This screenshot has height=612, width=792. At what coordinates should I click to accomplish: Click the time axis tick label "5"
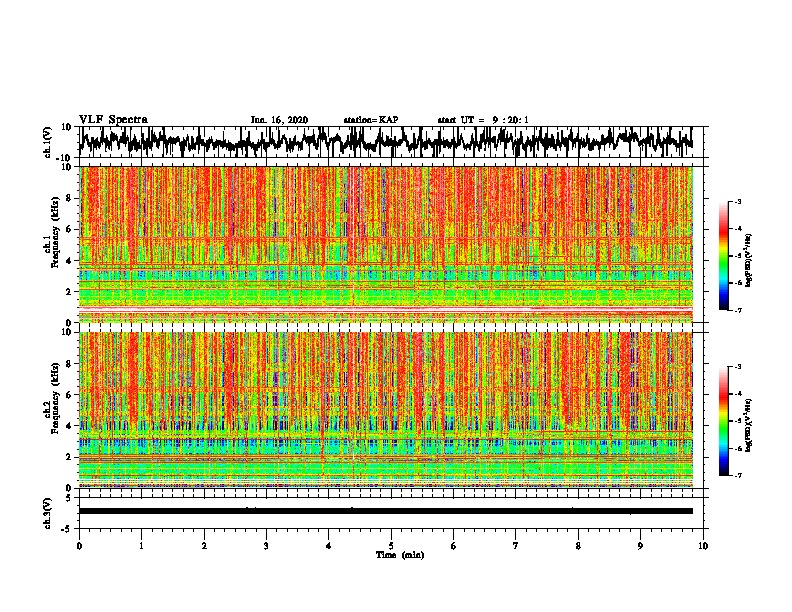(x=391, y=546)
